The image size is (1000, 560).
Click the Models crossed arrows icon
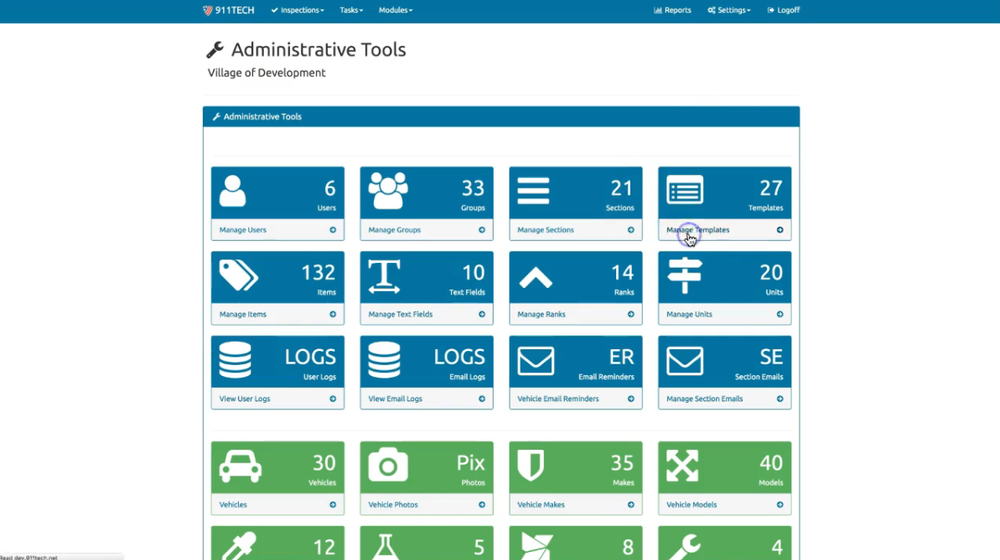[x=682, y=466]
